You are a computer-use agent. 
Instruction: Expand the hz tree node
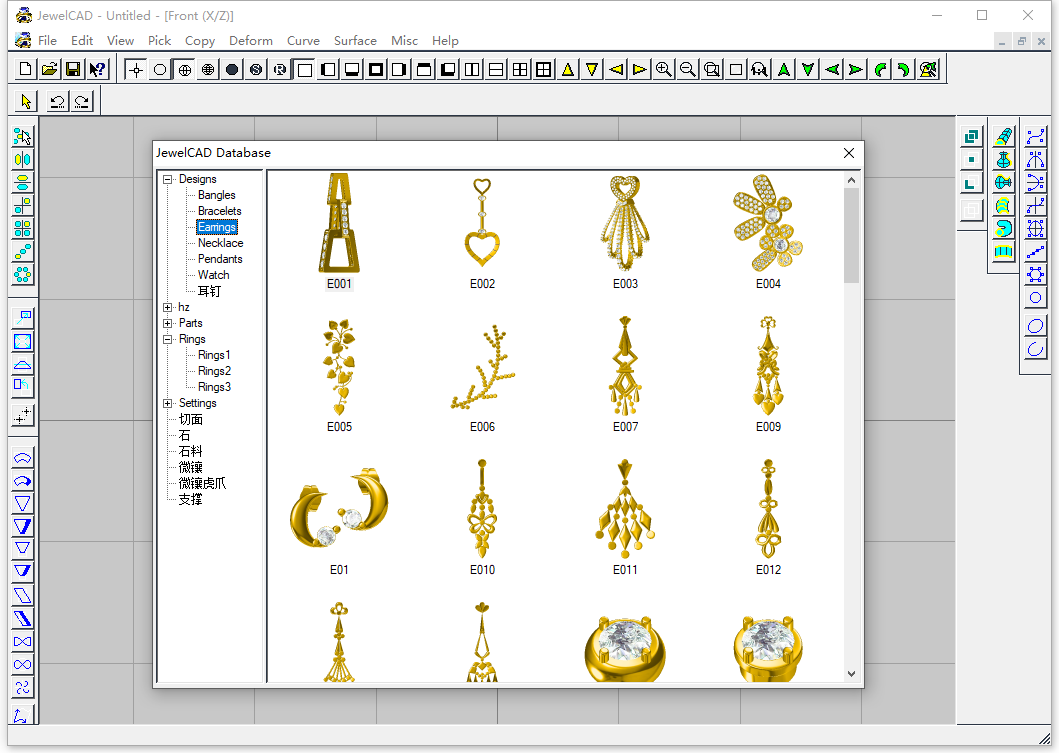click(x=167, y=307)
